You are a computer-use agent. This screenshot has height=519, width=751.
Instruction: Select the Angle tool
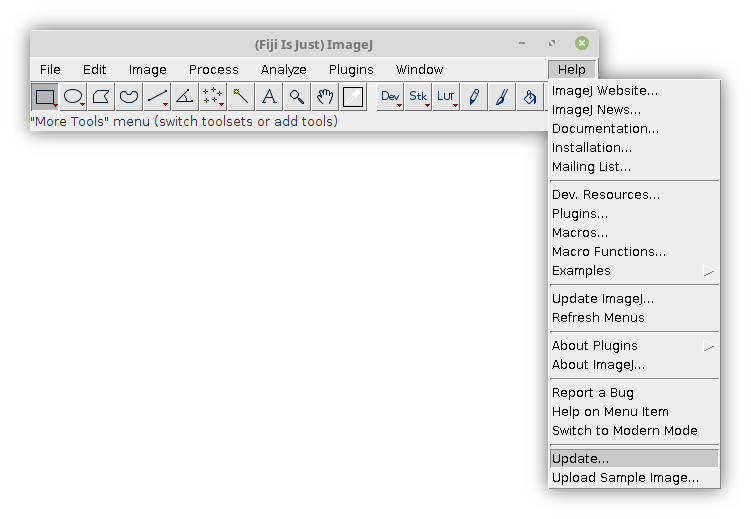click(x=185, y=97)
